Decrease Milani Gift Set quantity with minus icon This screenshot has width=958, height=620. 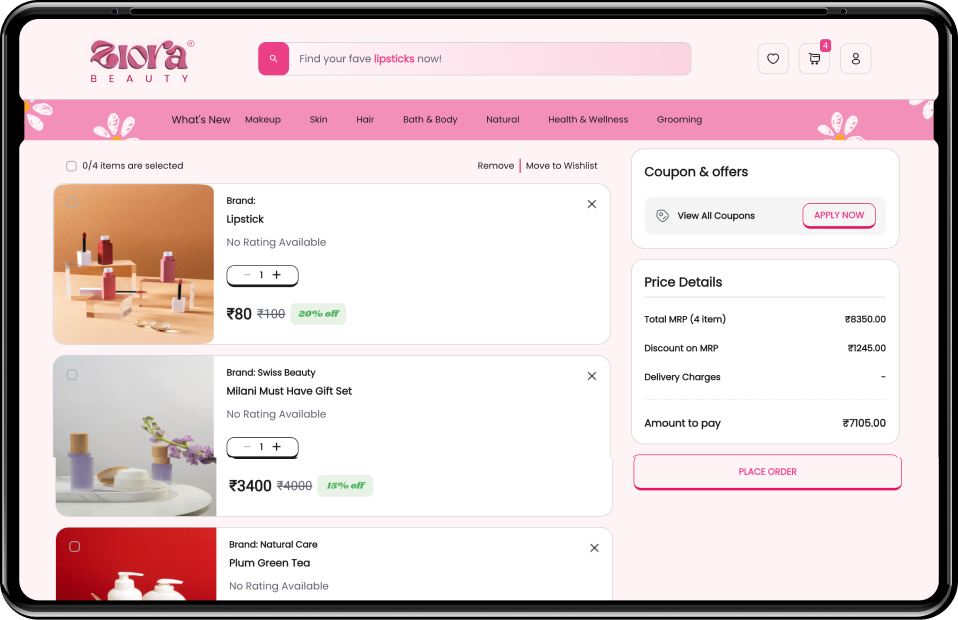[246, 447]
